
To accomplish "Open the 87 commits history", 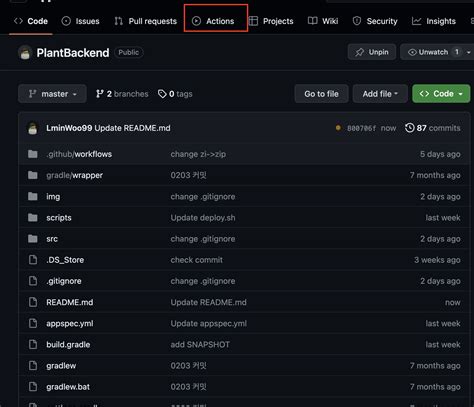I will pyautogui.click(x=433, y=128).
